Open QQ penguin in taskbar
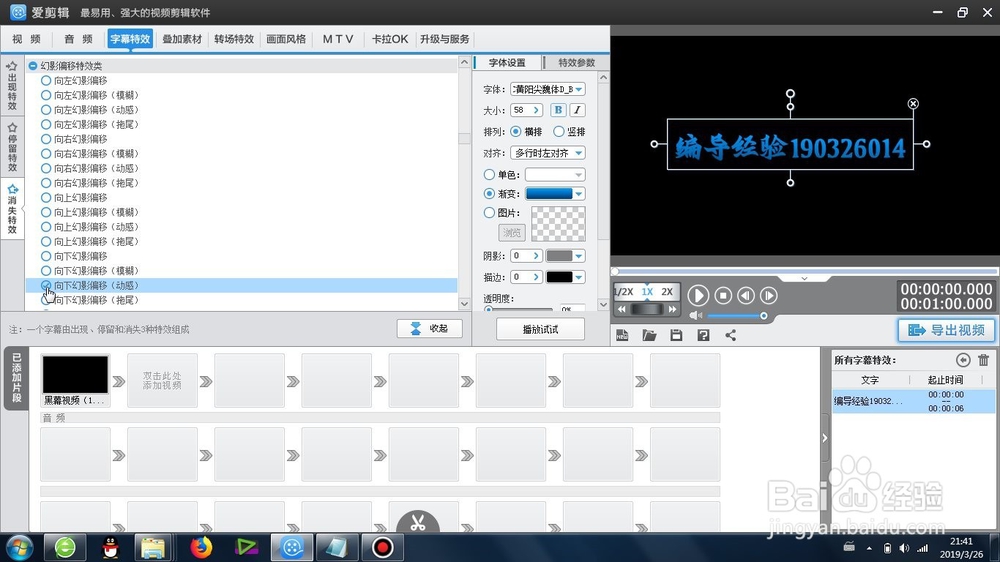 110,547
